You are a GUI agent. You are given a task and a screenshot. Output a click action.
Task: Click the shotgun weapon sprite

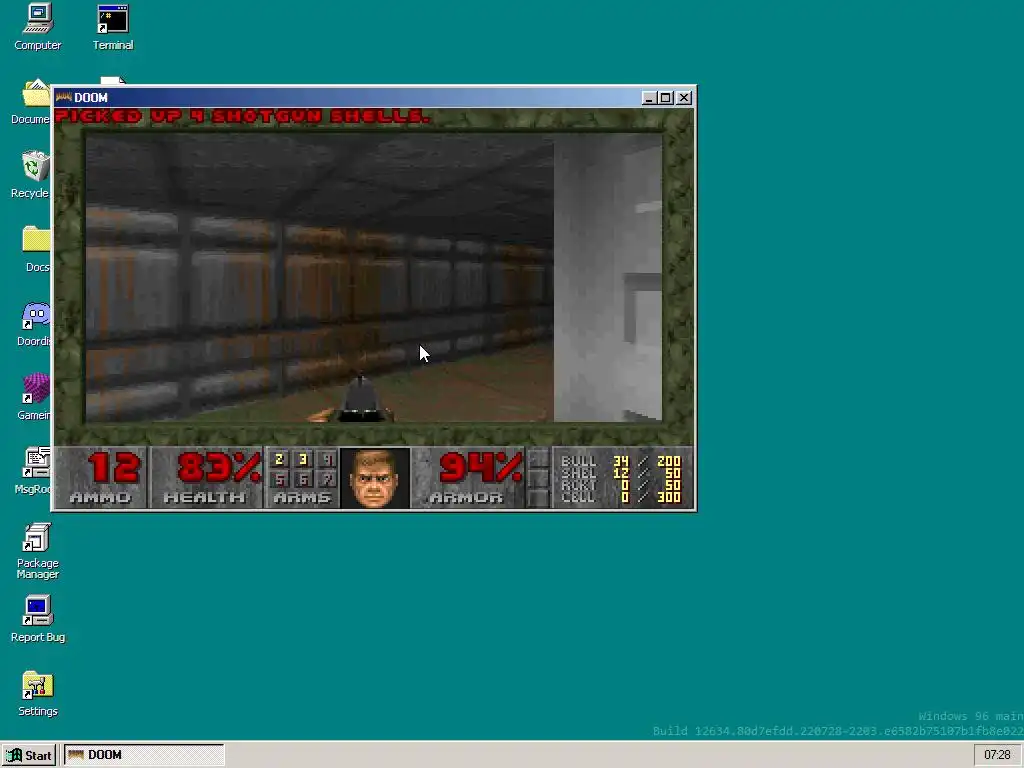click(351, 398)
